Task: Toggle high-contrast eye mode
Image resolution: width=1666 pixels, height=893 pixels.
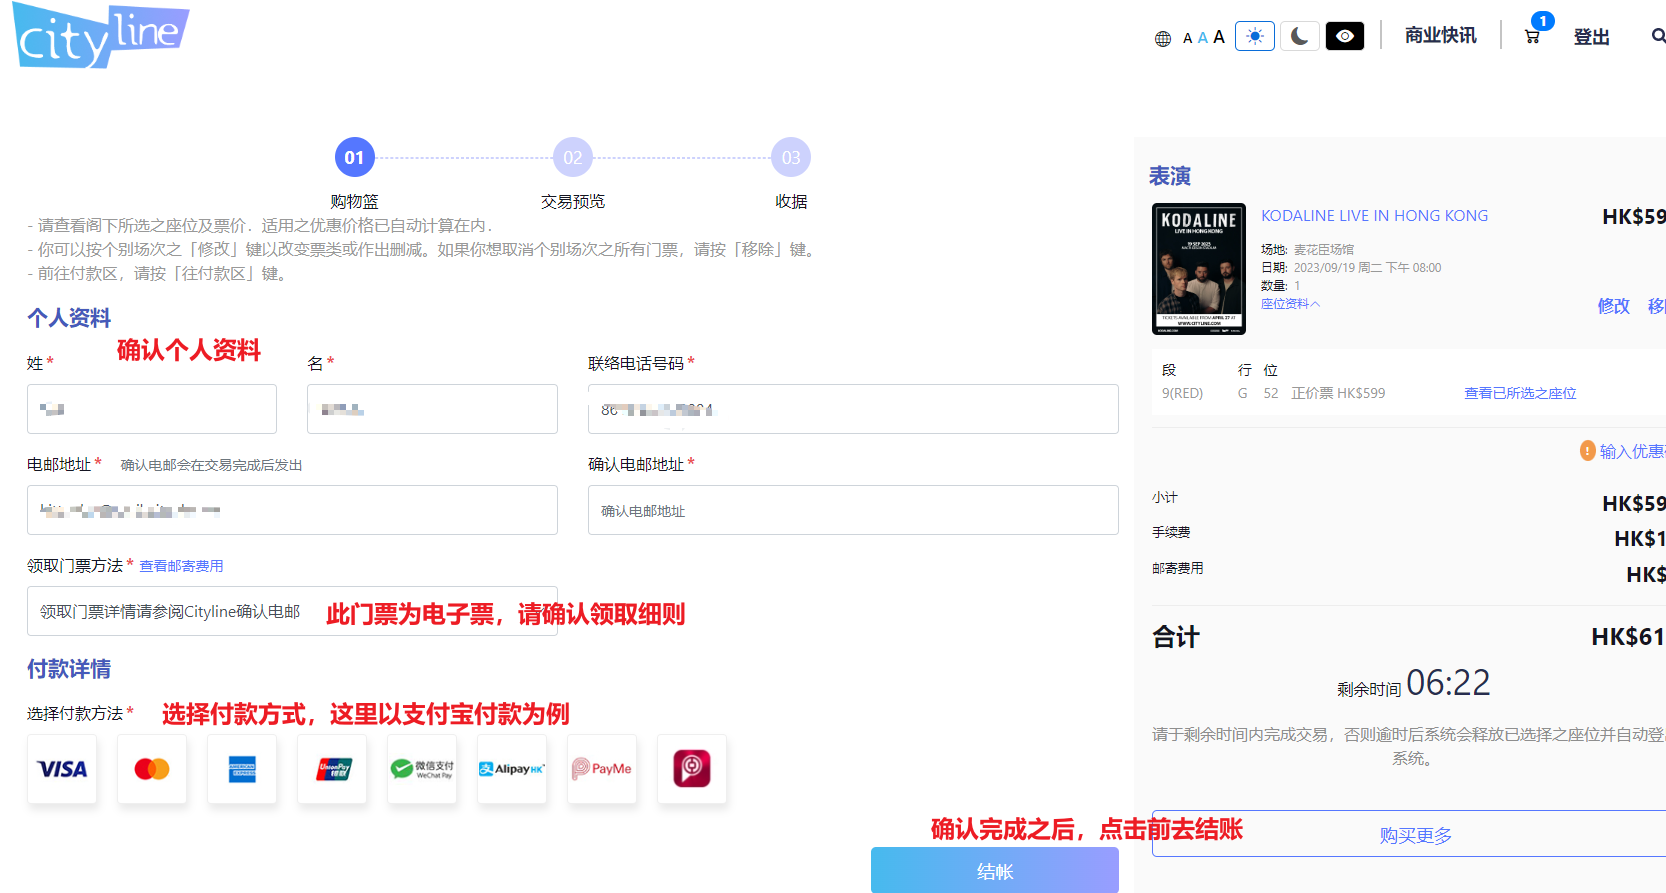Action: point(1344,37)
